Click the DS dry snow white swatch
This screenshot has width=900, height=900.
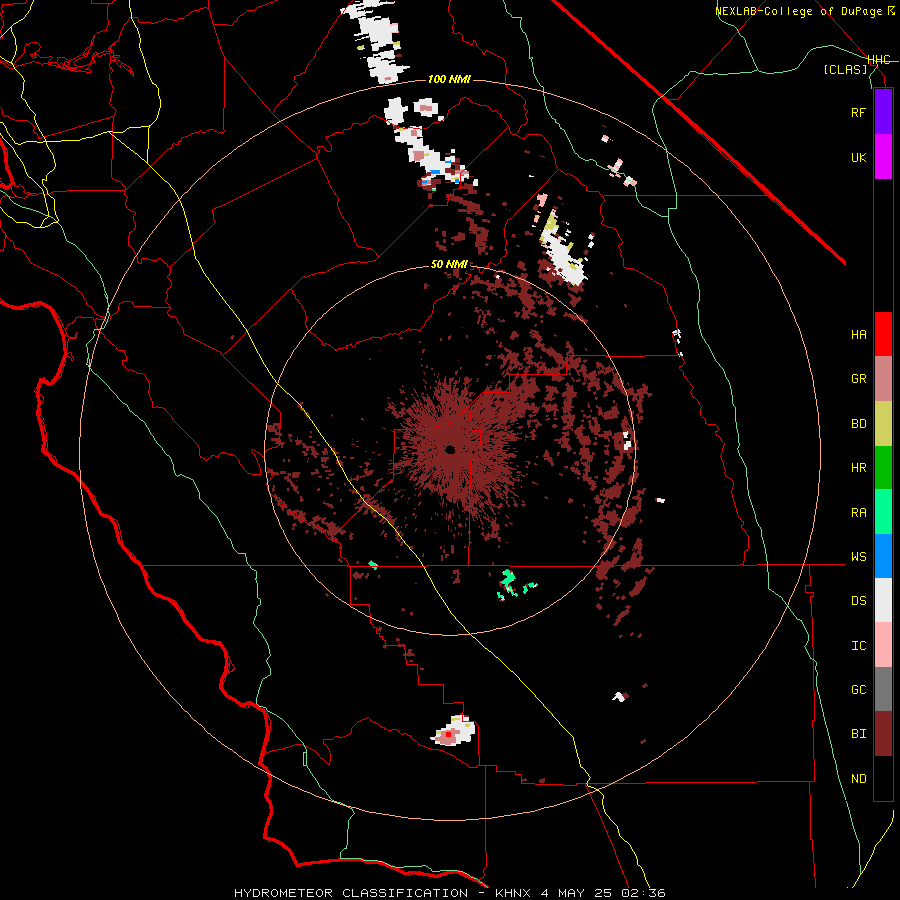[883, 600]
